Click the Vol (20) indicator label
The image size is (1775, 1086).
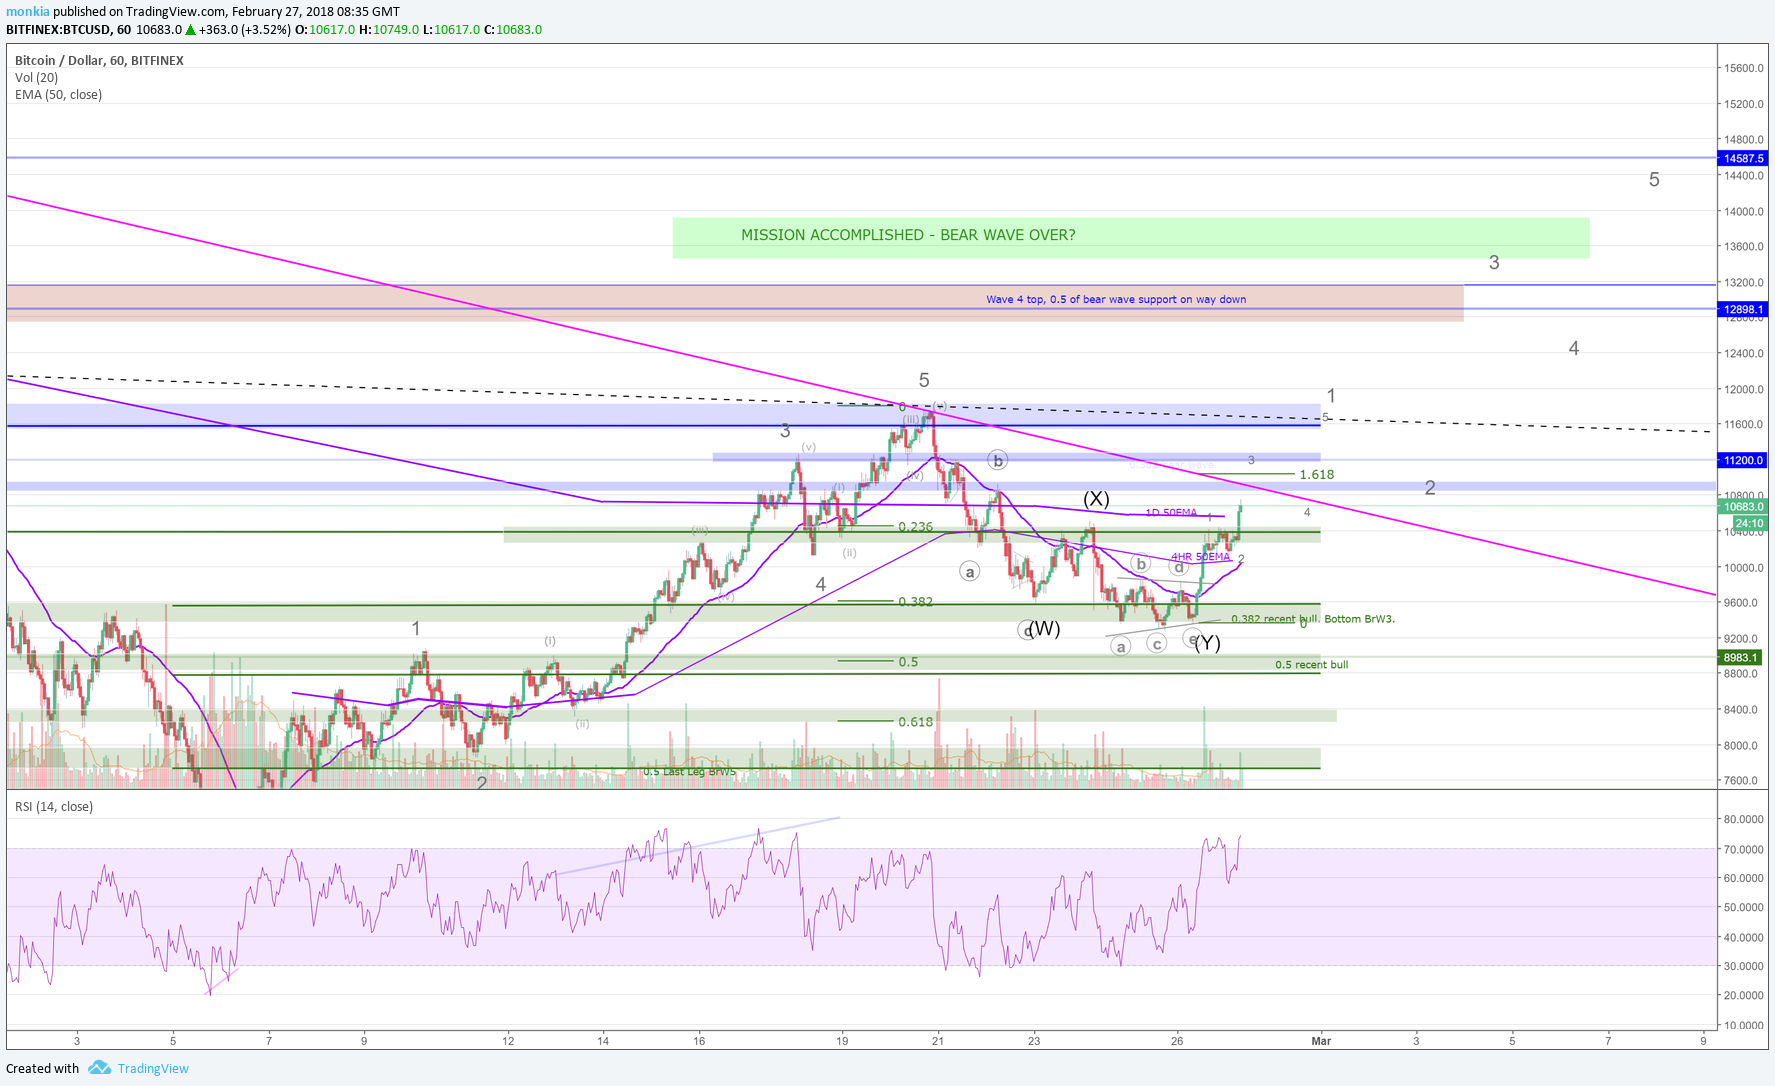pos(36,77)
